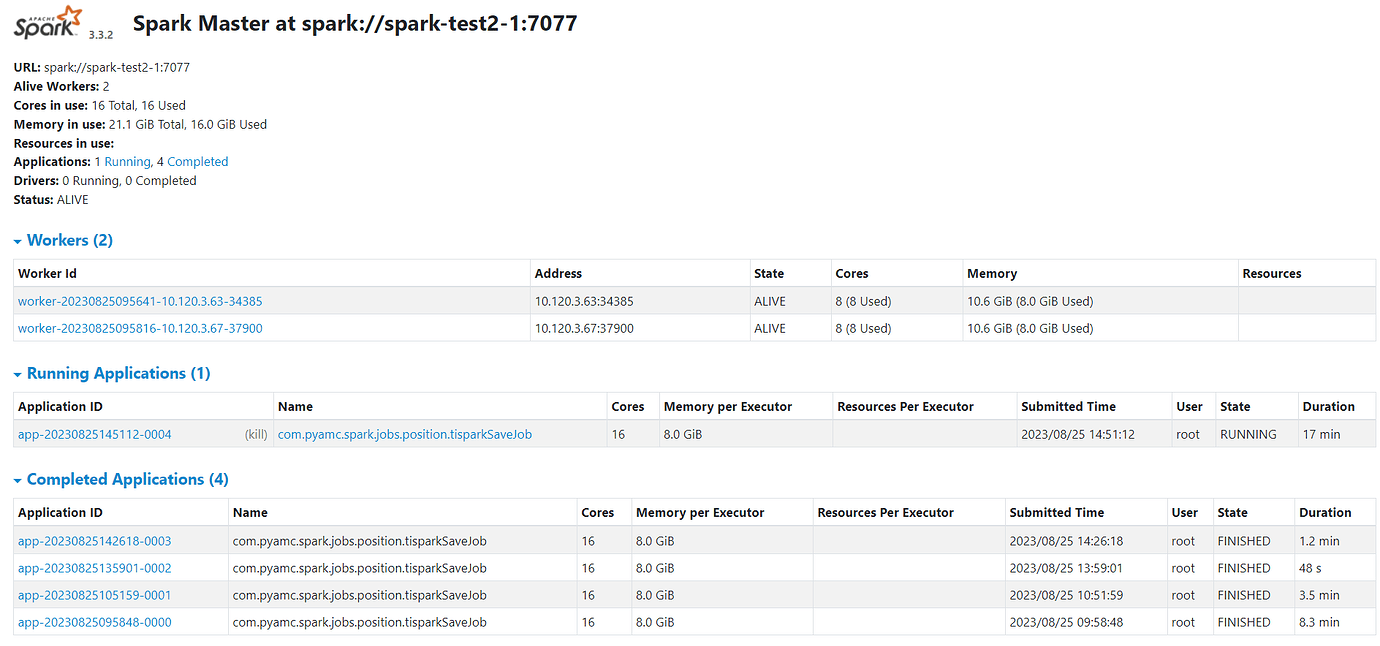Open worker-20230825095641-10.120.3.63-34385
The height and width of the screenshot is (646, 1380).
click(140, 301)
